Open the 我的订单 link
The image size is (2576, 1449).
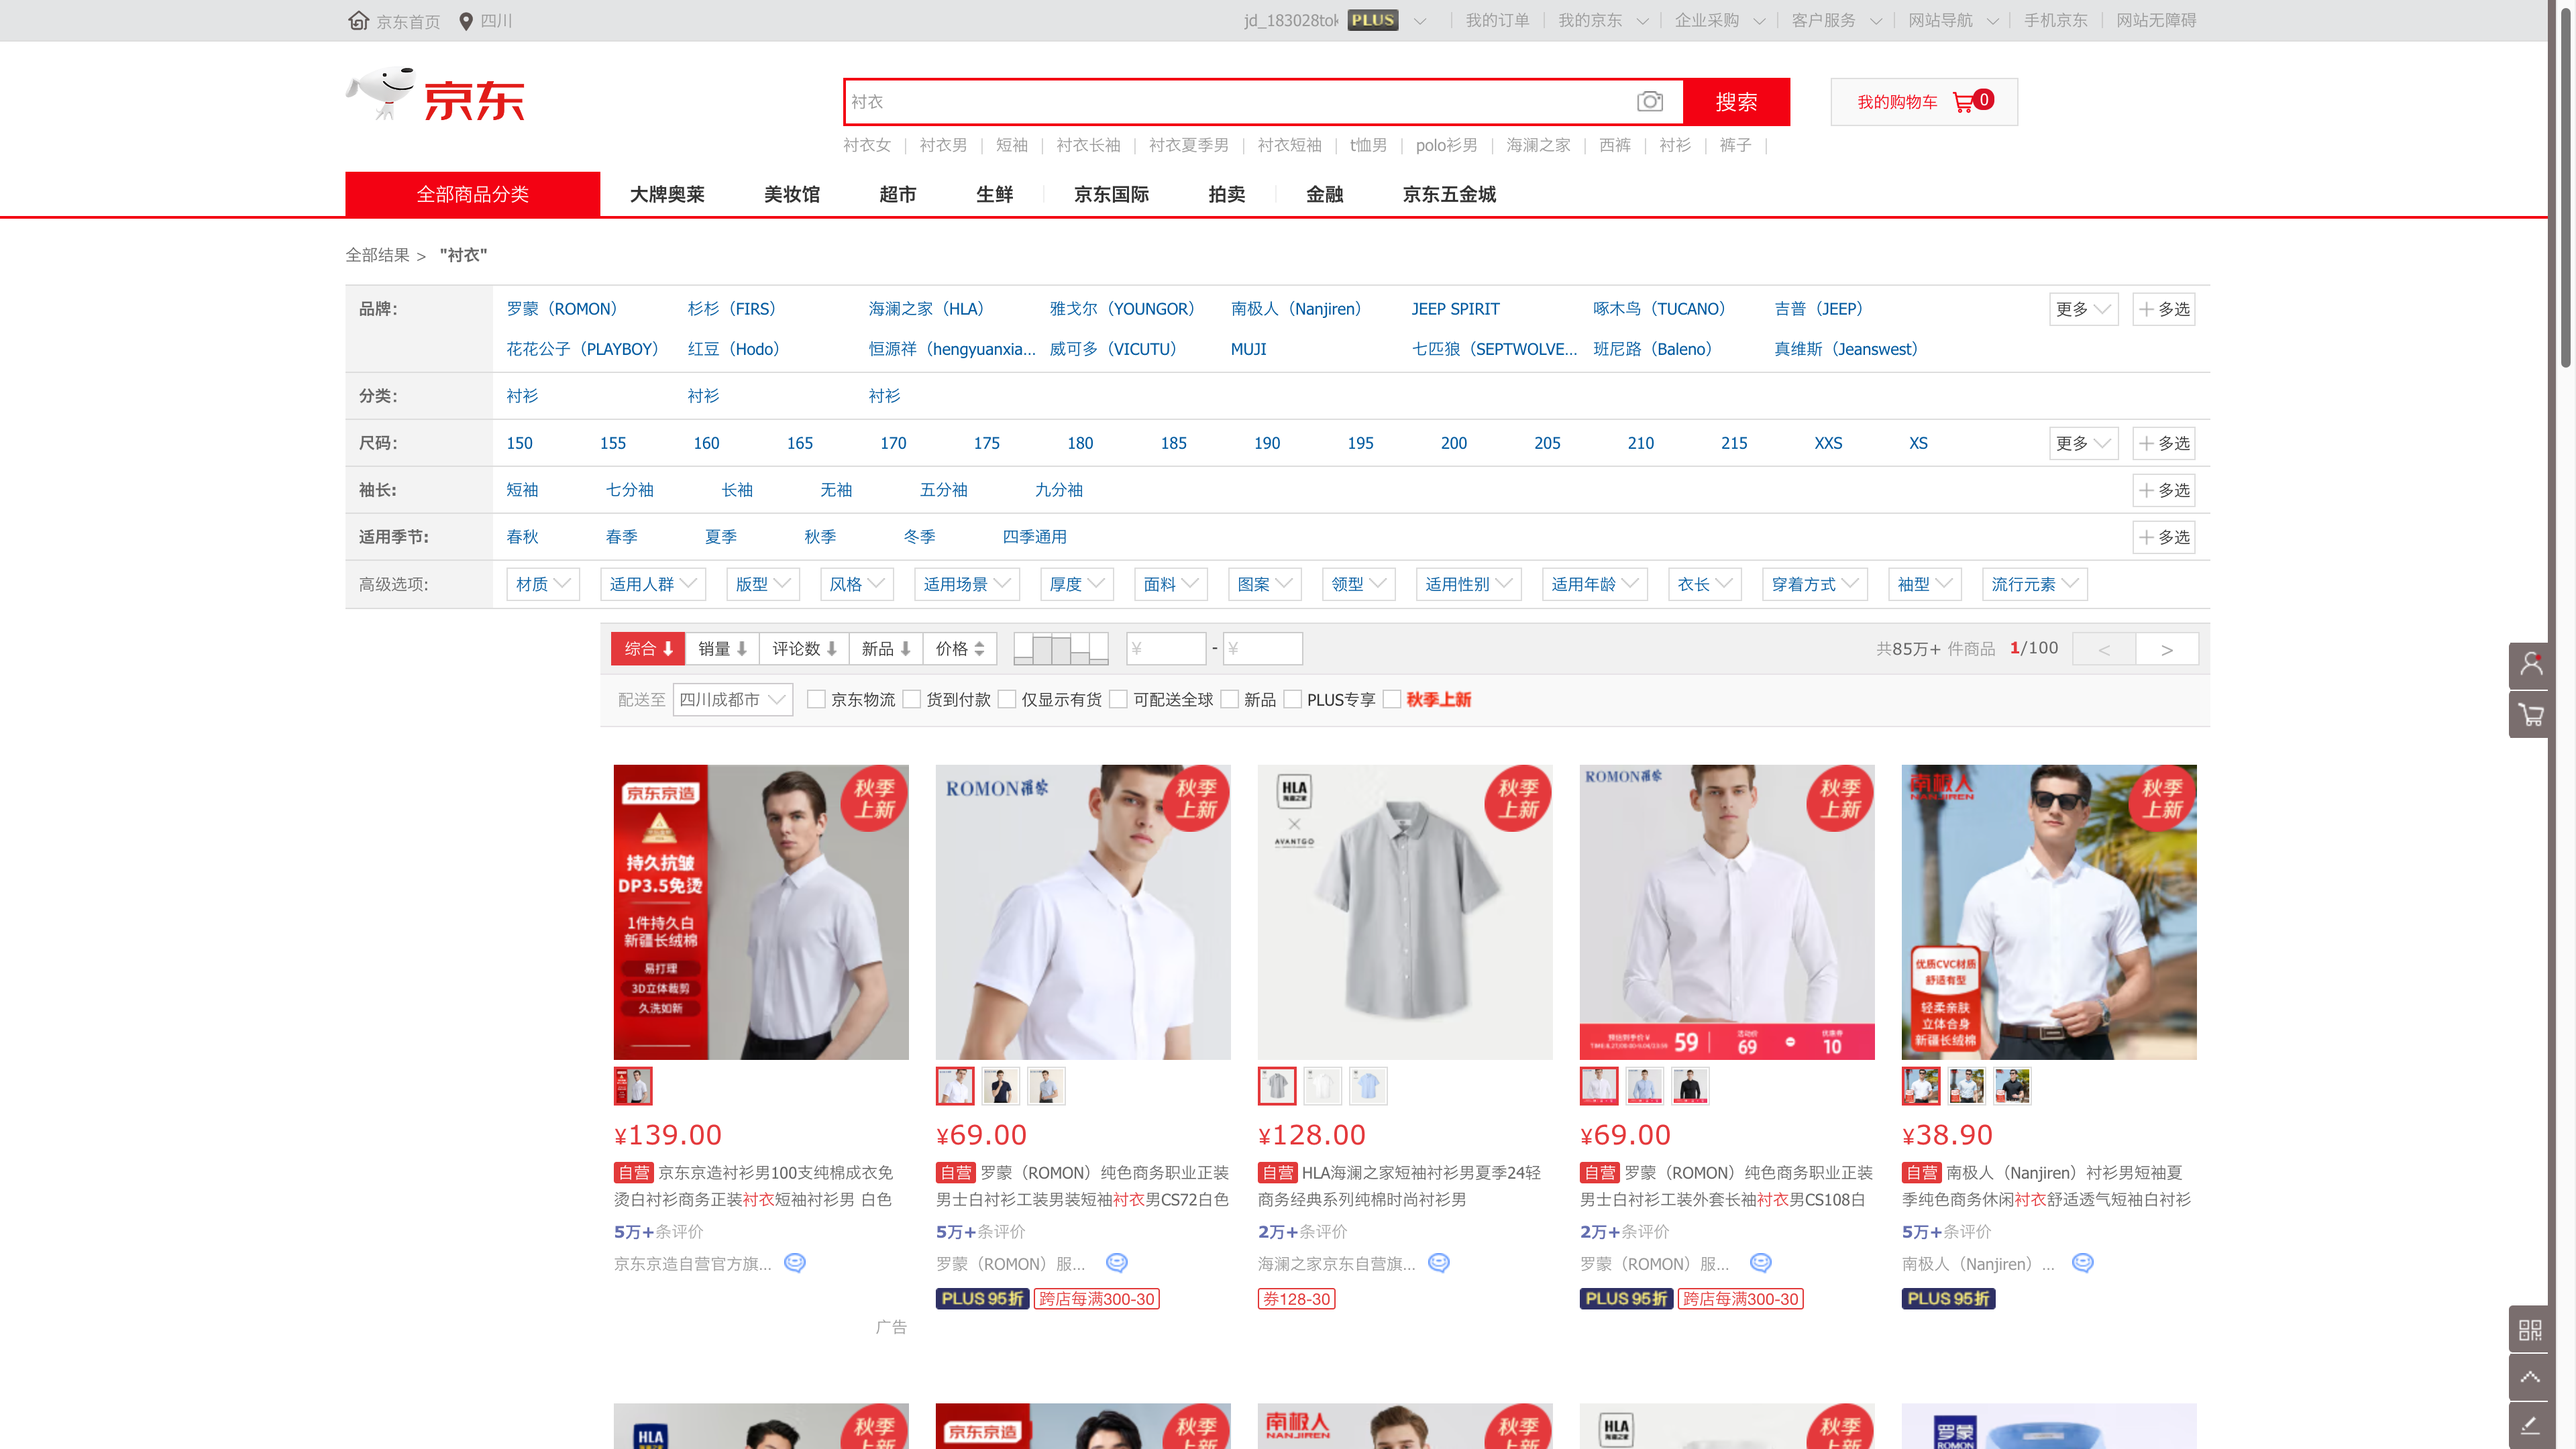(x=1497, y=20)
